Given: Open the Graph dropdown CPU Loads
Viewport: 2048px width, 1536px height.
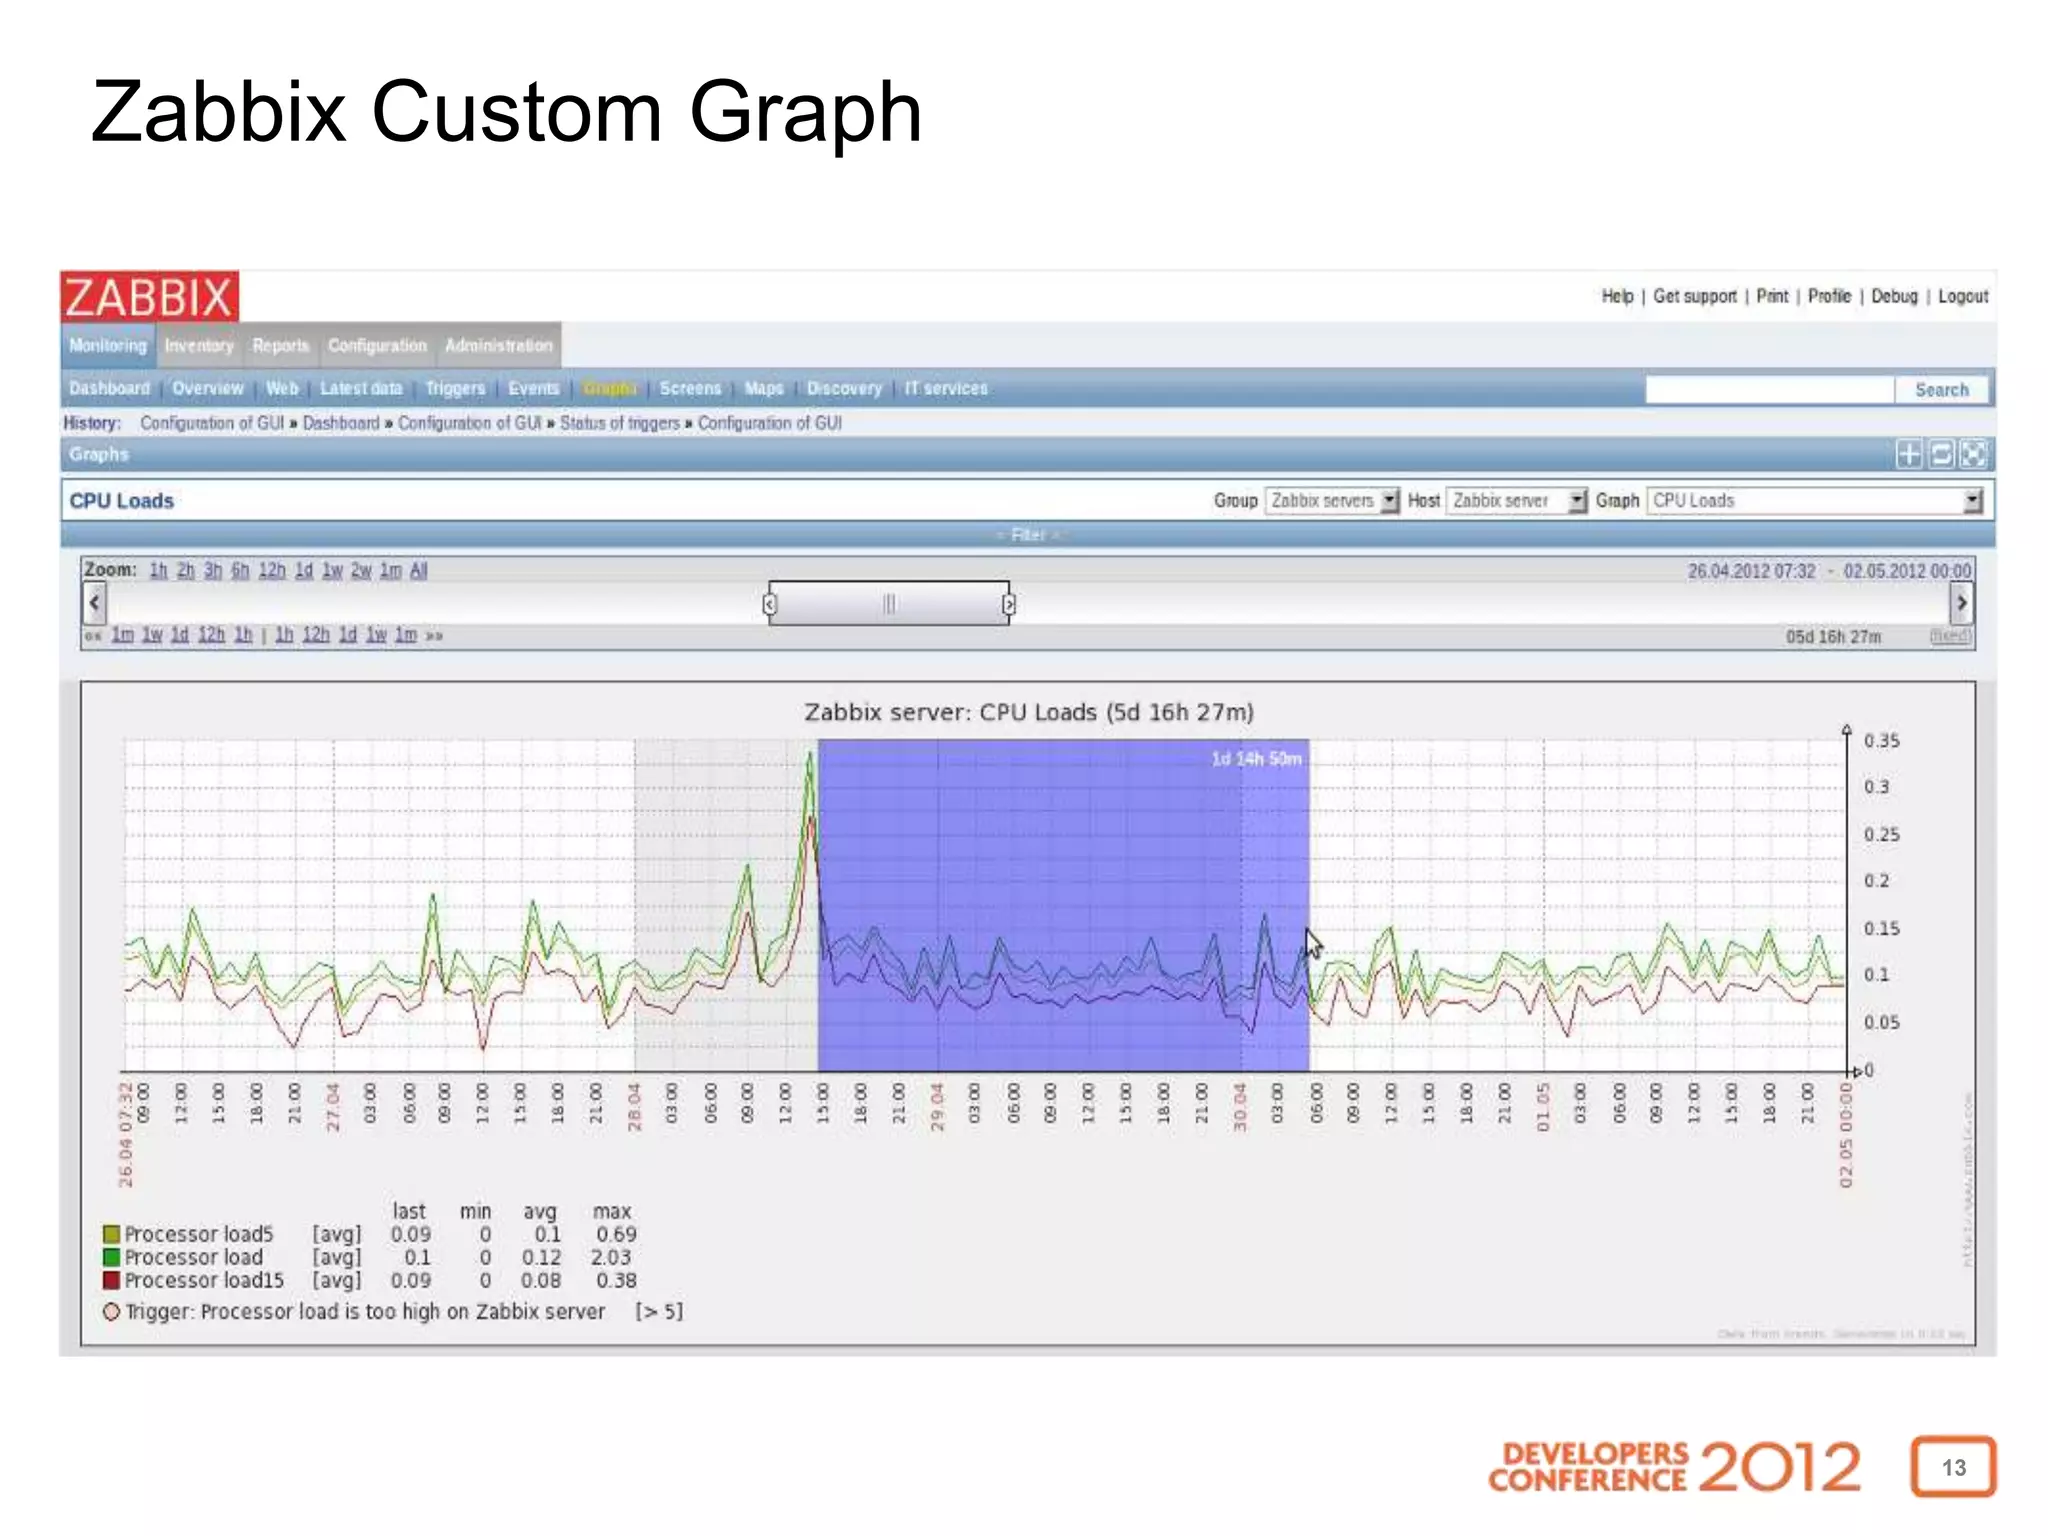Looking at the screenshot, I should [1815, 501].
